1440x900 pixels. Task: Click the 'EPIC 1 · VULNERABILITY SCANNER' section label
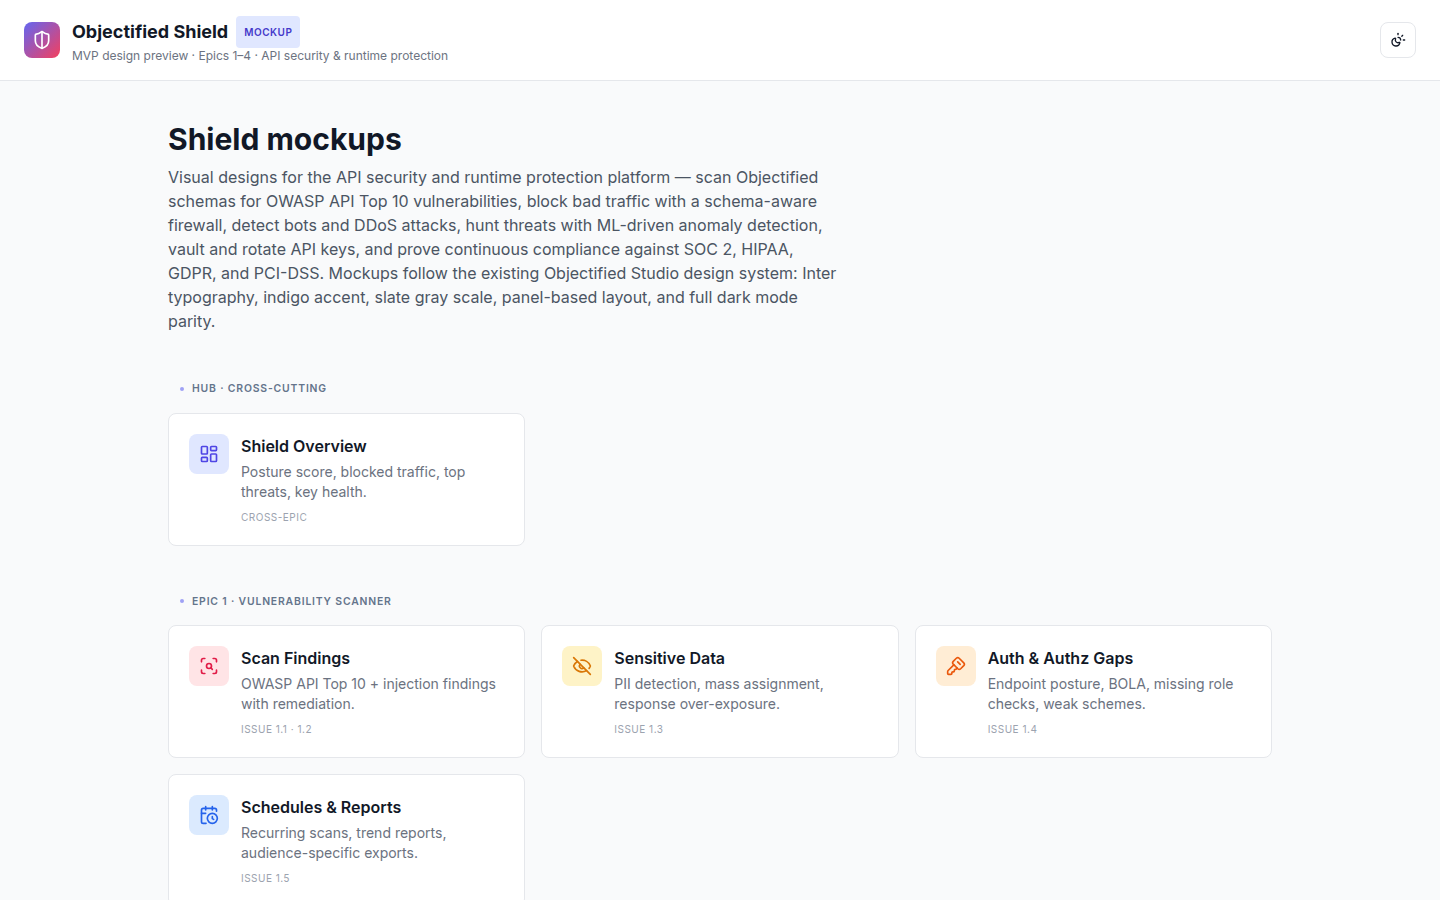pyautogui.click(x=292, y=601)
